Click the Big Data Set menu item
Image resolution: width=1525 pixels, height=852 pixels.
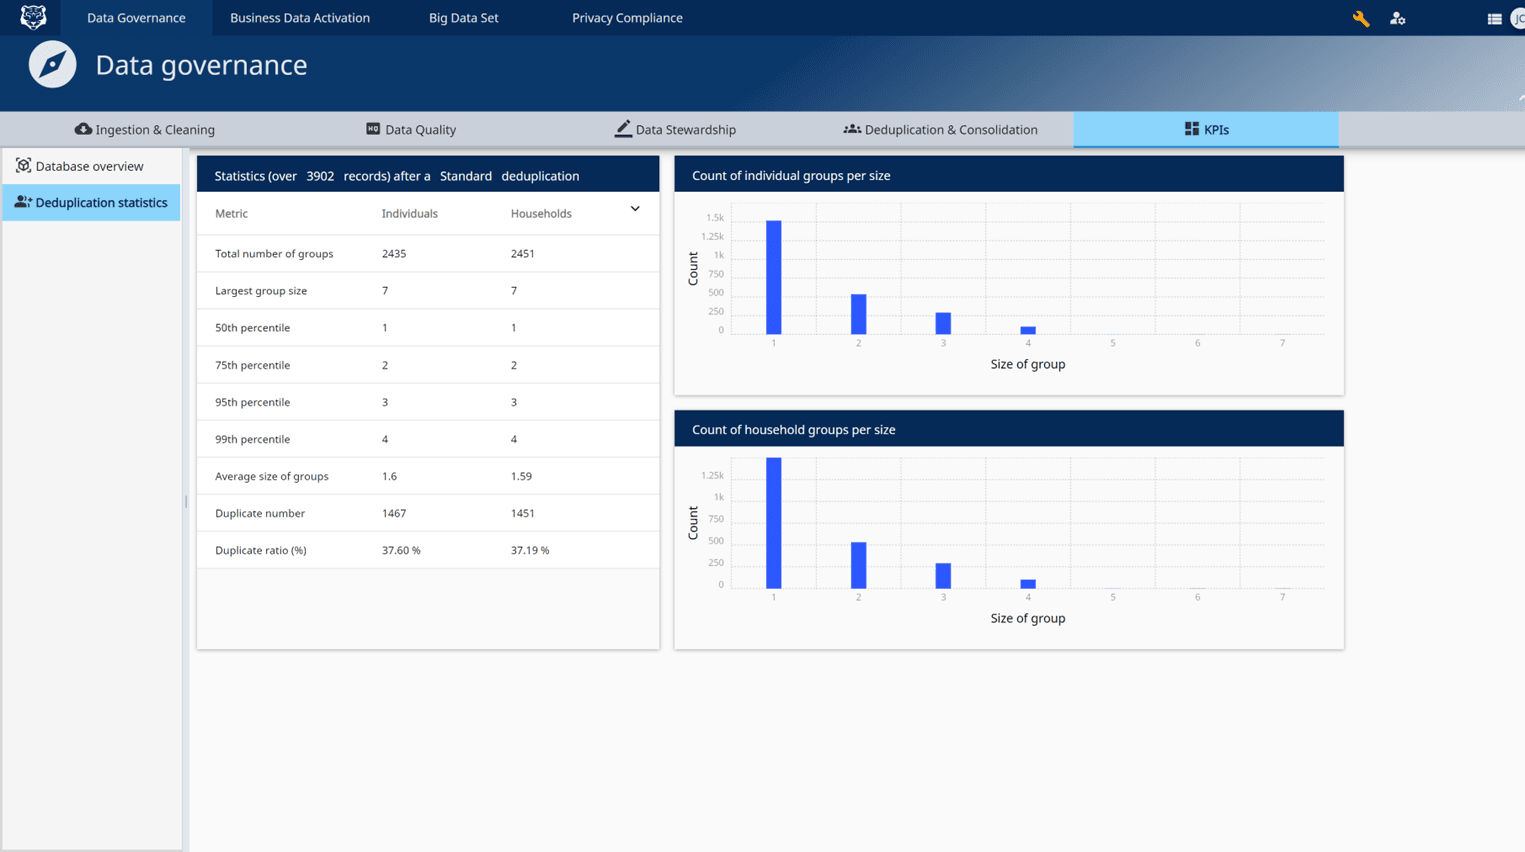[x=463, y=18]
